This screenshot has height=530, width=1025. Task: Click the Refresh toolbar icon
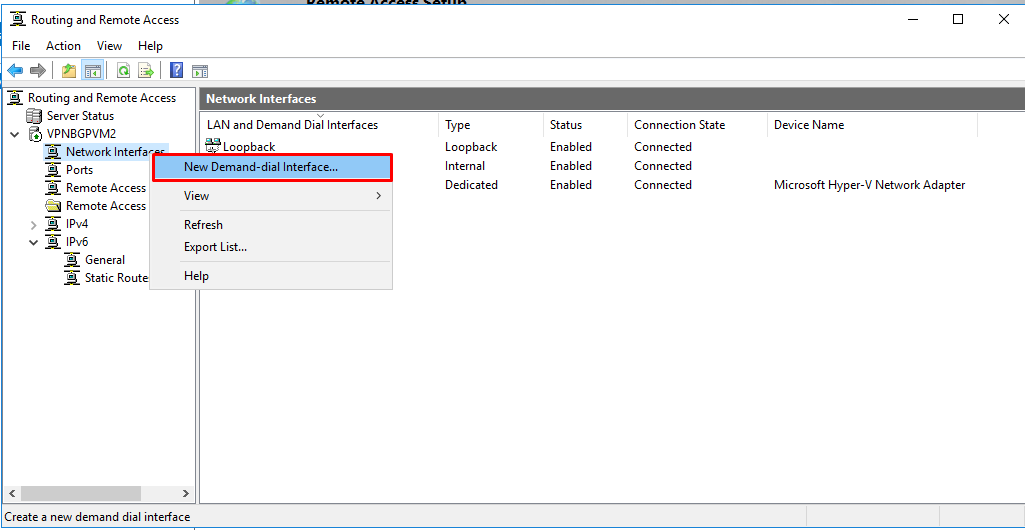pyautogui.click(x=123, y=70)
